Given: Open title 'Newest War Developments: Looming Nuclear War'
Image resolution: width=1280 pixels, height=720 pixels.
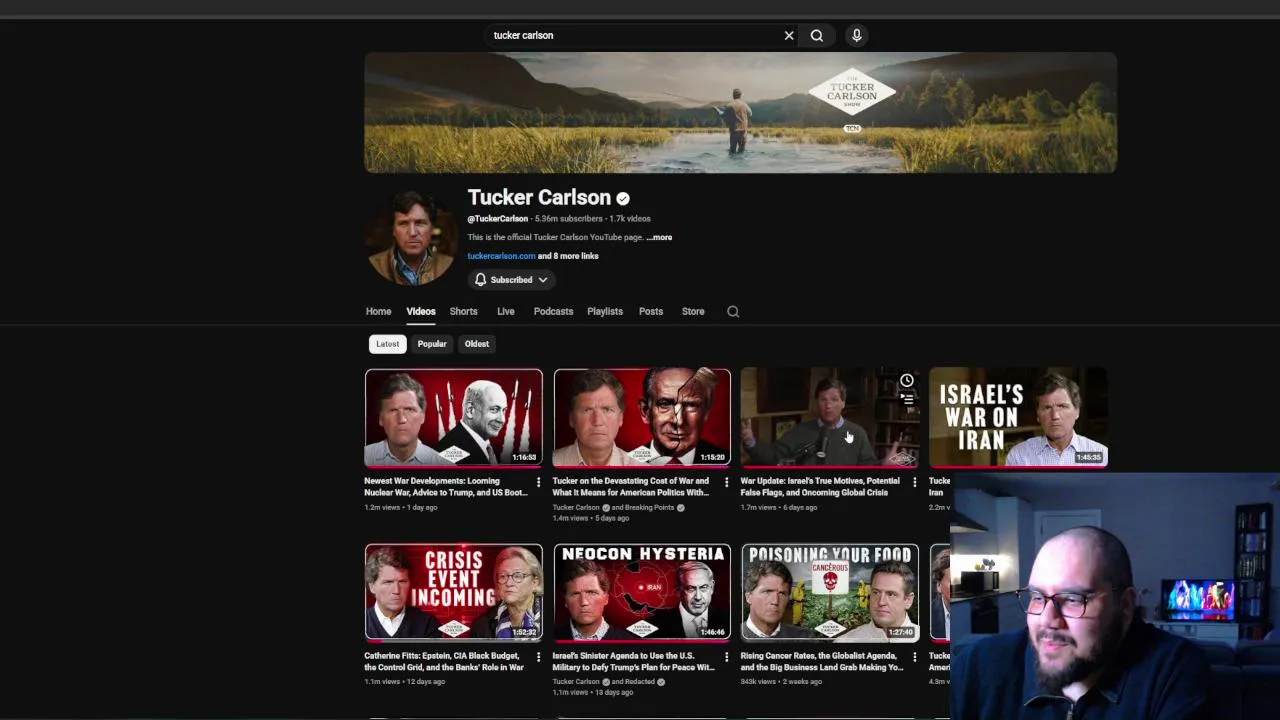Looking at the screenshot, I should [446, 487].
